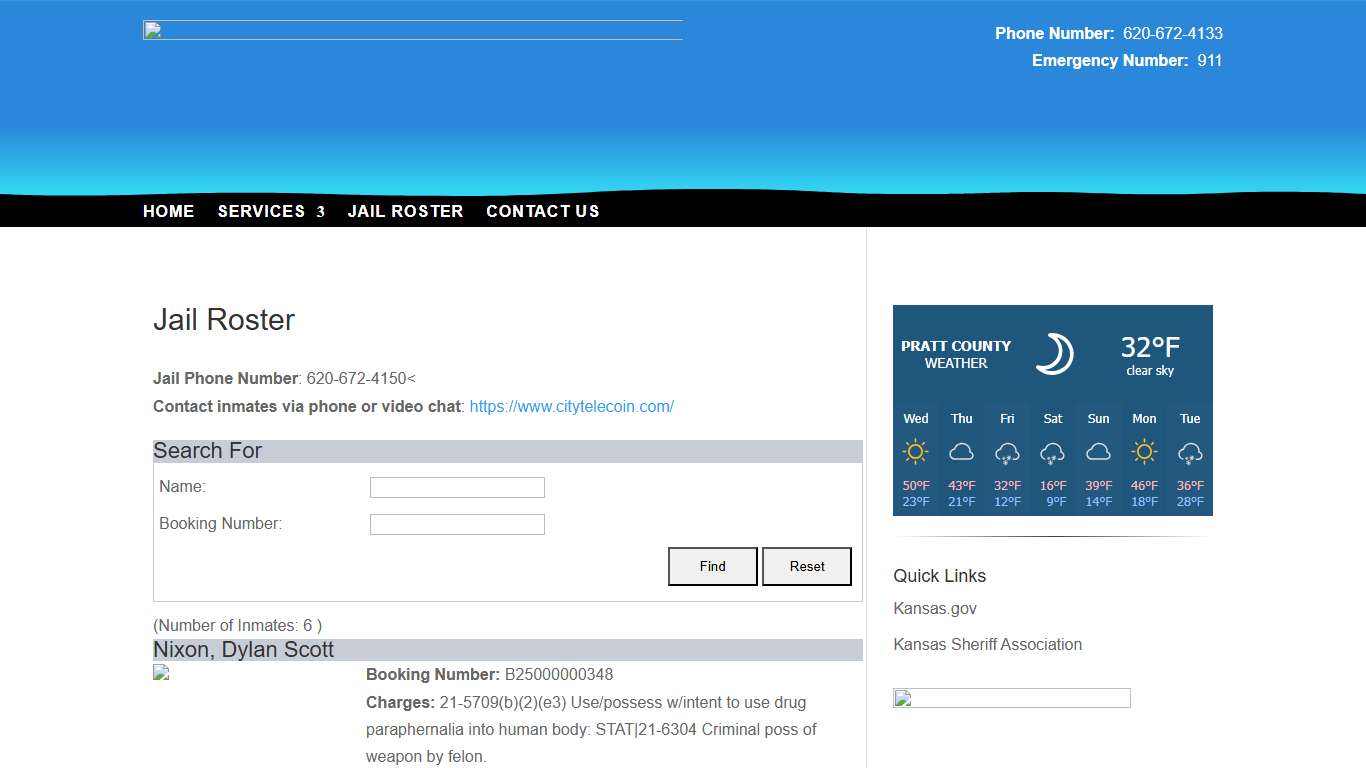Viewport: 1366px width, 768px height.
Task: Click into the Booking Number field
Action: pos(457,524)
